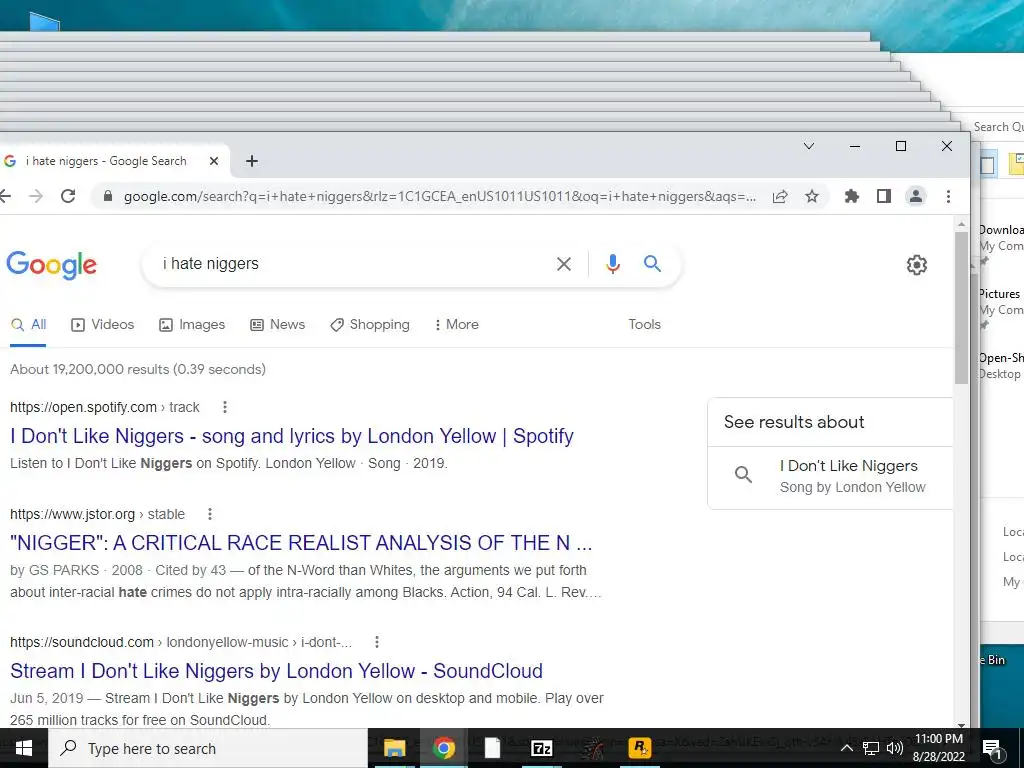
Task: Click the vertical scrollbar thumb of the page
Action: pyautogui.click(x=961, y=307)
